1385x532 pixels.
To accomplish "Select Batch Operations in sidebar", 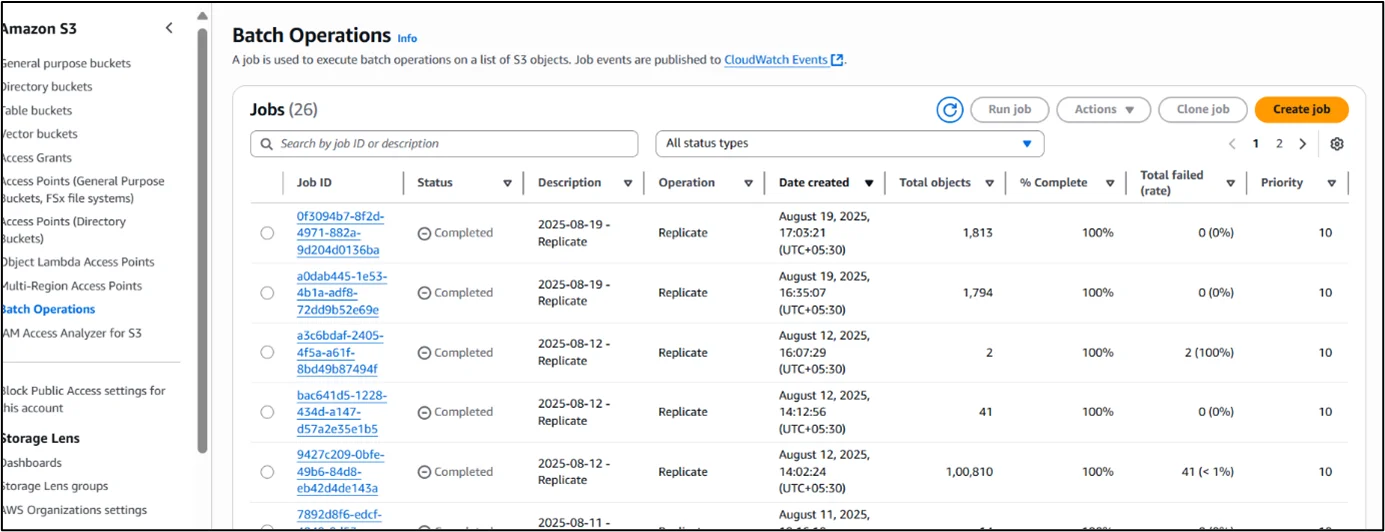I will [48, 310].
